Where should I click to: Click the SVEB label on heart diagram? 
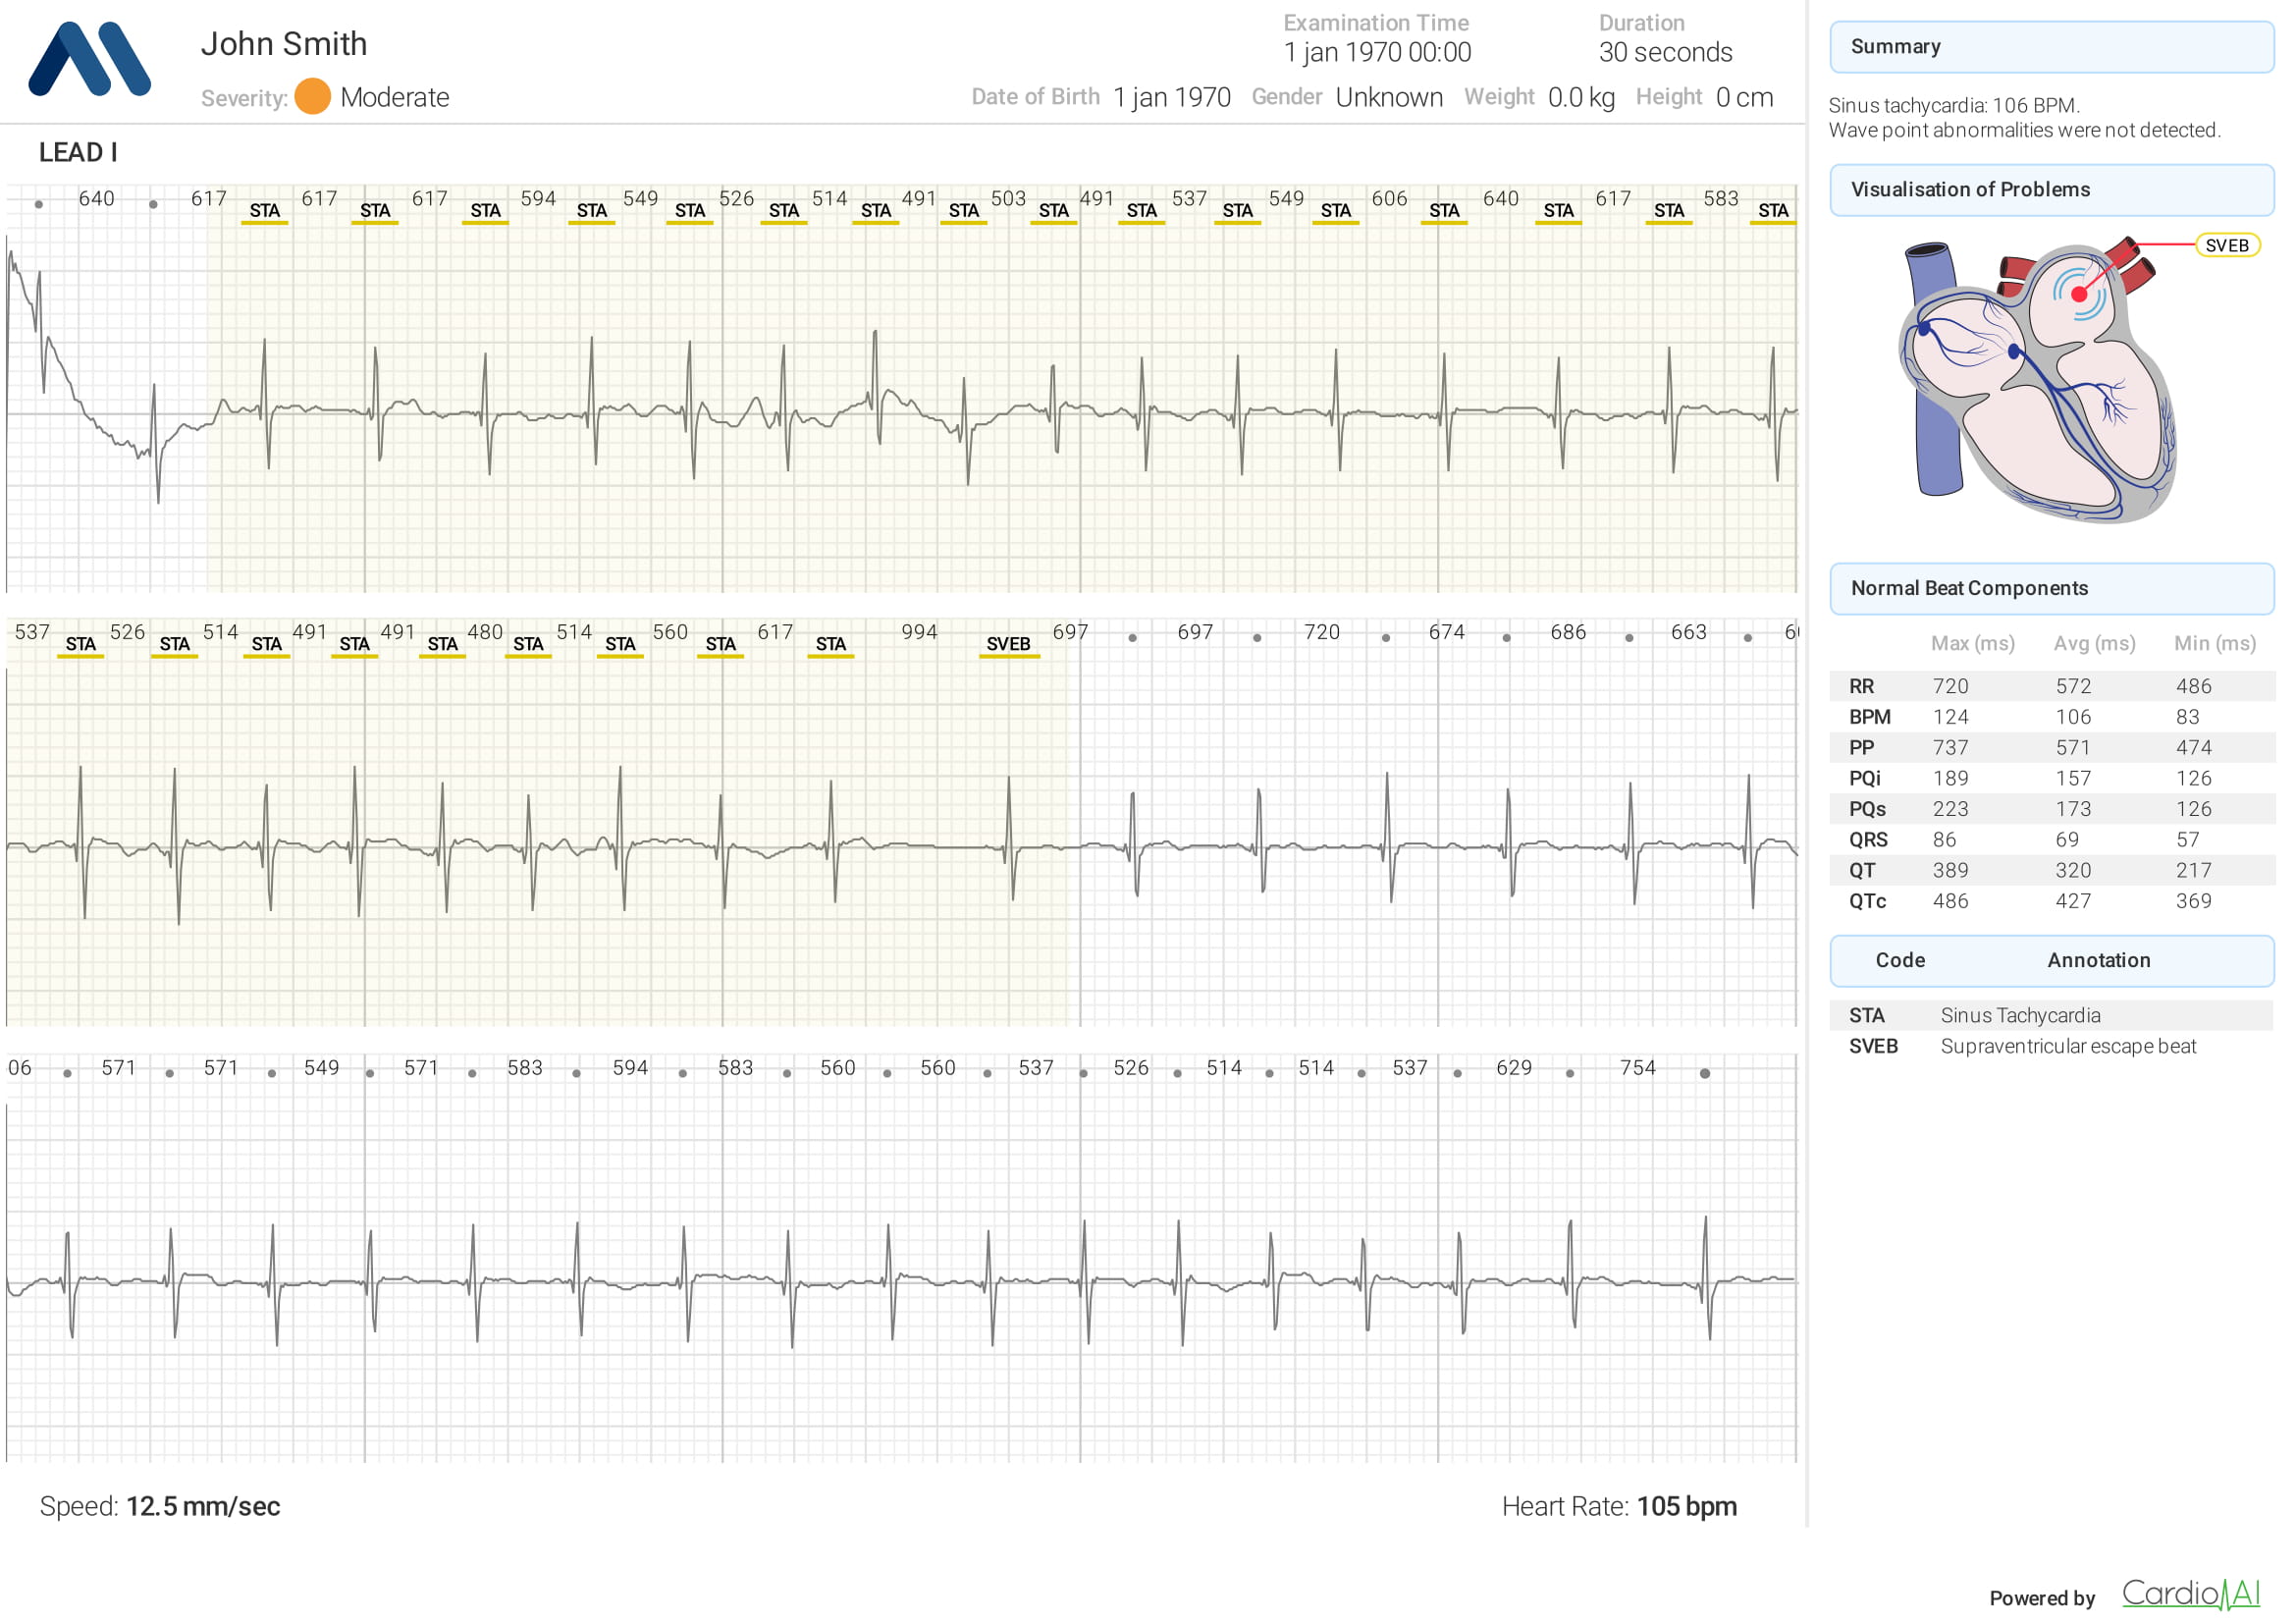click(x=2226, y=245)
